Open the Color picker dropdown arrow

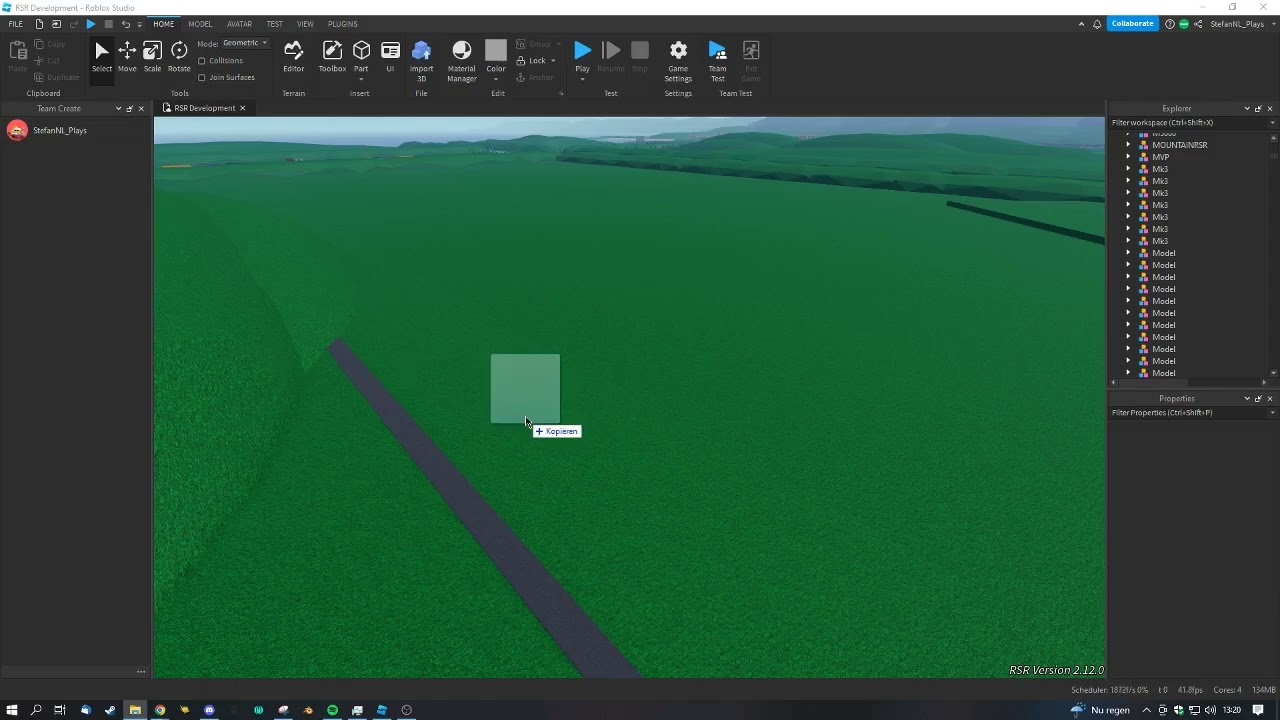[496, 78]
